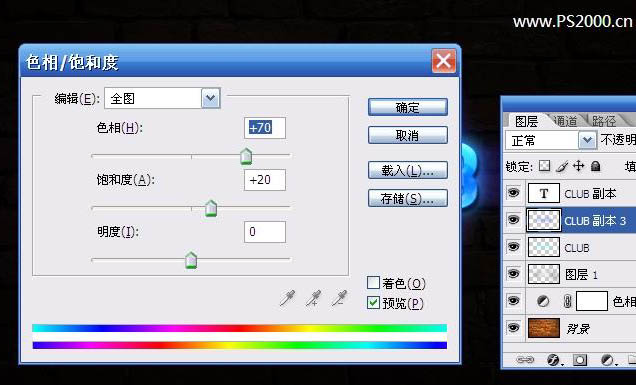The image size is (636, 385).
Task: Switch to the 路径 paths tab
Action: click(x=604, y=120)
